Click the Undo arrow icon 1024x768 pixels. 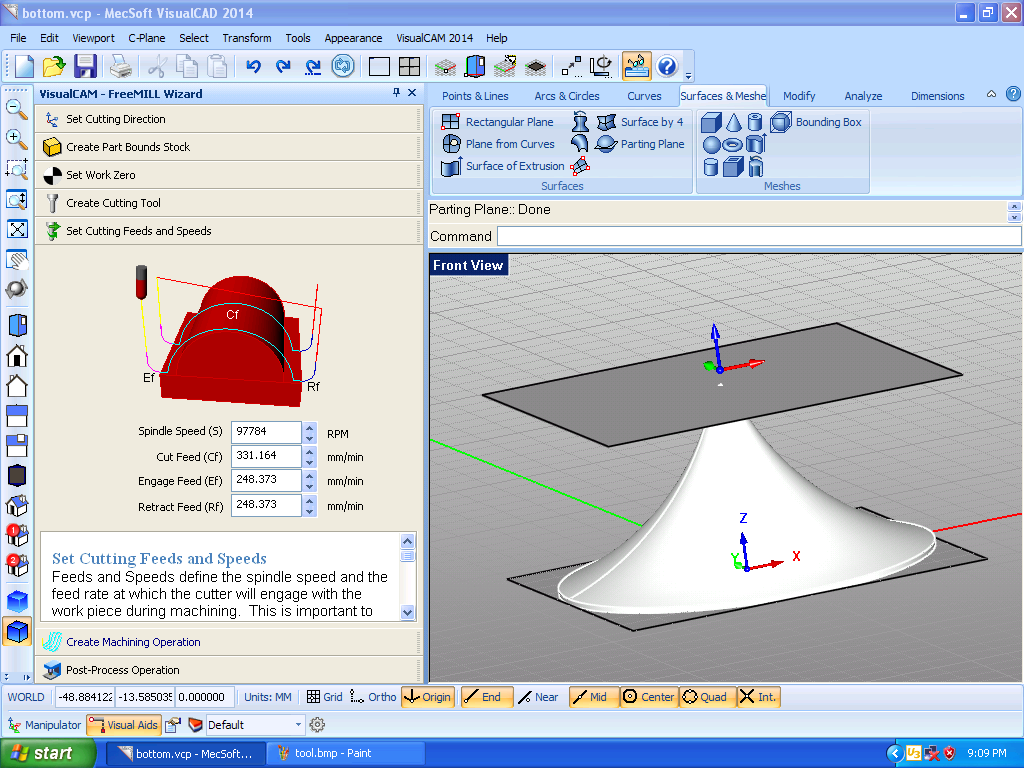click(x=253, y=66)
